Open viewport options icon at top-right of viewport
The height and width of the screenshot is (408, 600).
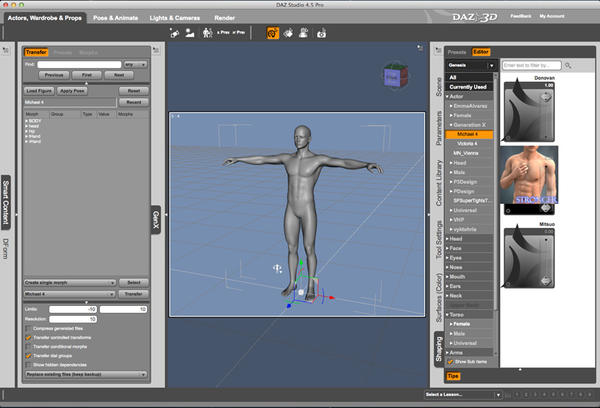click(x=420, y=48)
